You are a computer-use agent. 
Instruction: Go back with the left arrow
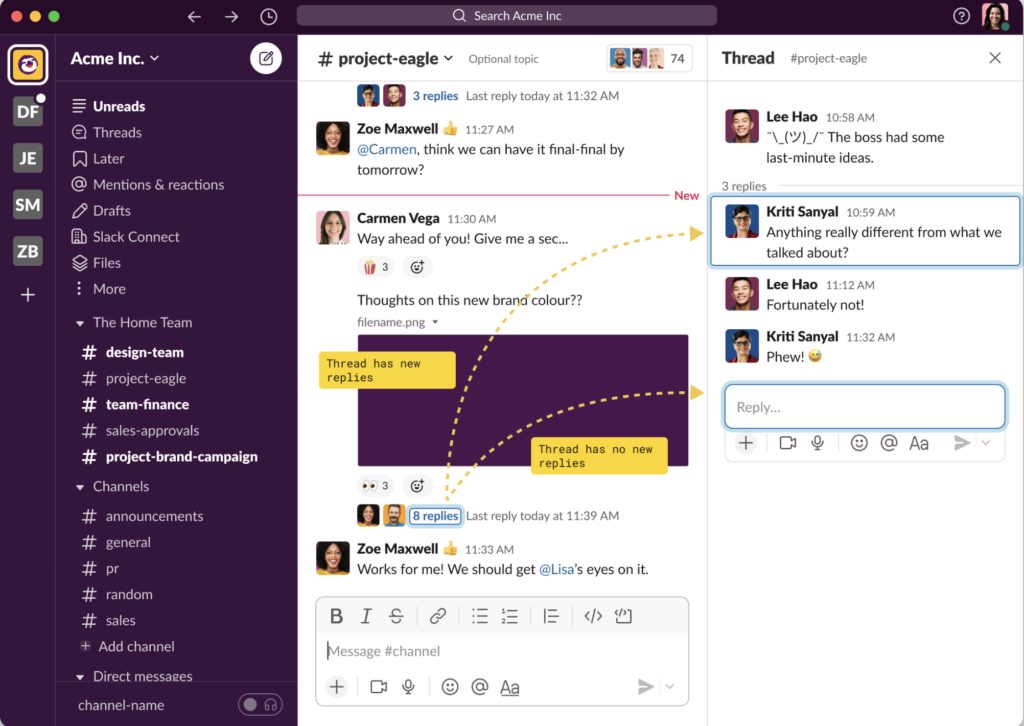pyautogui.click(x=194, y=16)
